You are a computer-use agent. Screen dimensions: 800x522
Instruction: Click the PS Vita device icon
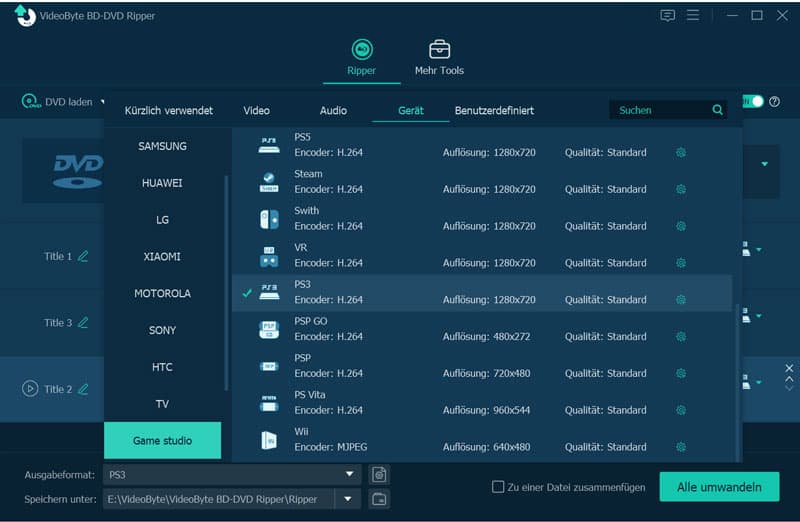269,403
